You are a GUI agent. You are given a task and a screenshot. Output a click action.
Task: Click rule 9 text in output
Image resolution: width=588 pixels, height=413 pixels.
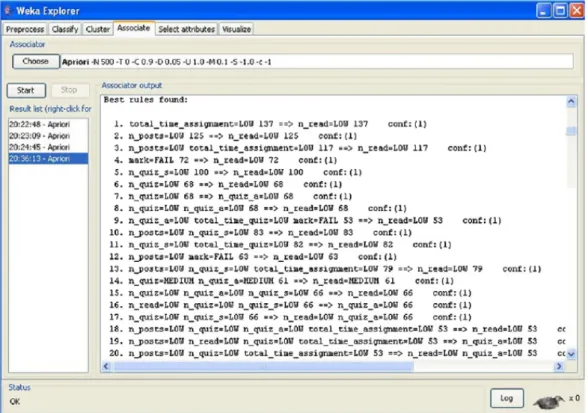click(x=308, y=221)
